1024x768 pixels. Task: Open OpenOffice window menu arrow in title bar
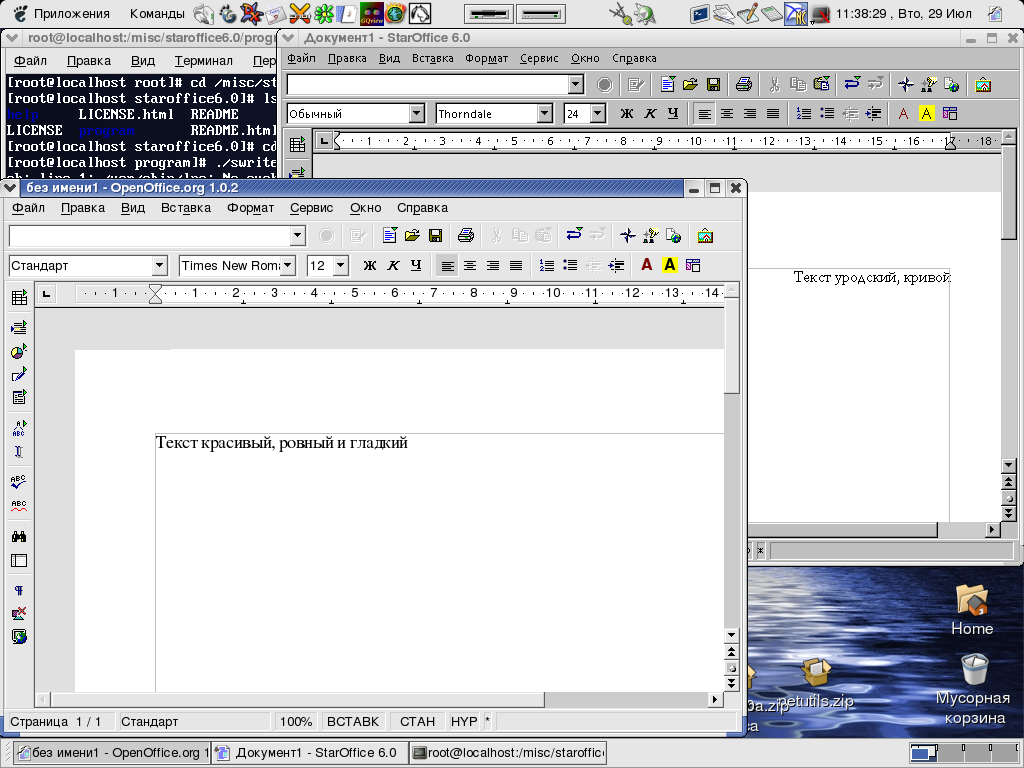pos(10,188)
